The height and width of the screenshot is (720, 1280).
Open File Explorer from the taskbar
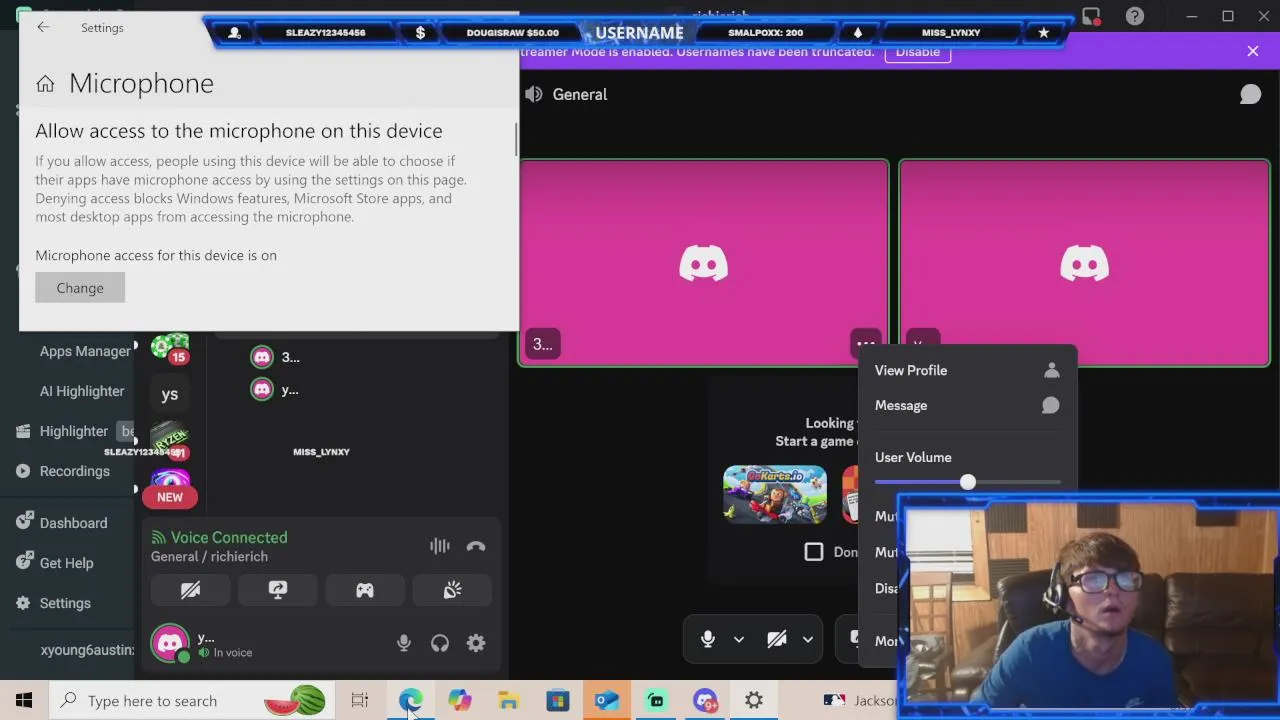point(508,700)
